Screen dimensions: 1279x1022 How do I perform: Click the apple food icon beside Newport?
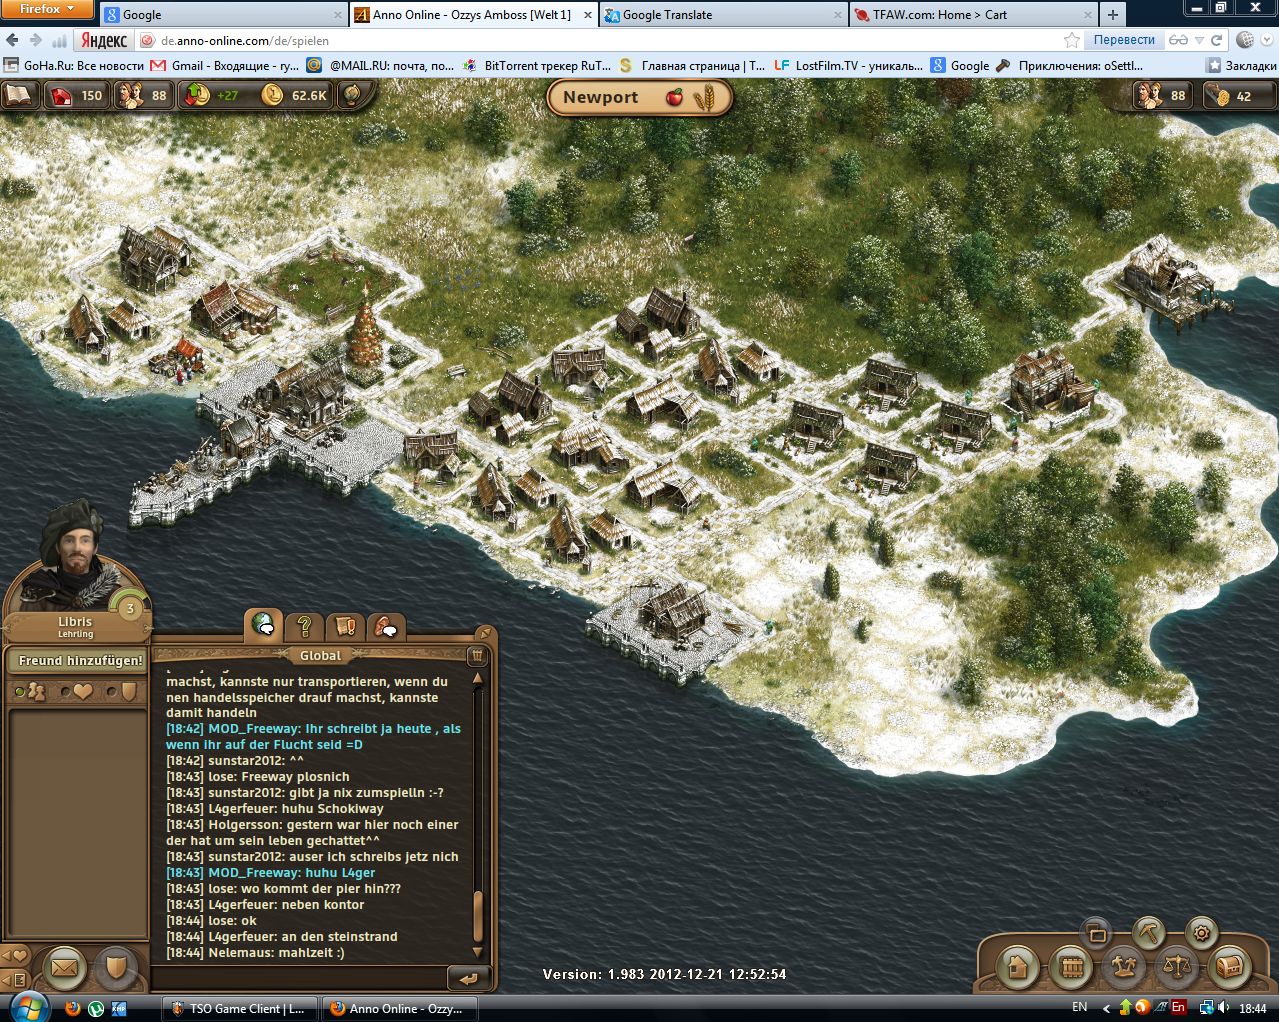674,97
